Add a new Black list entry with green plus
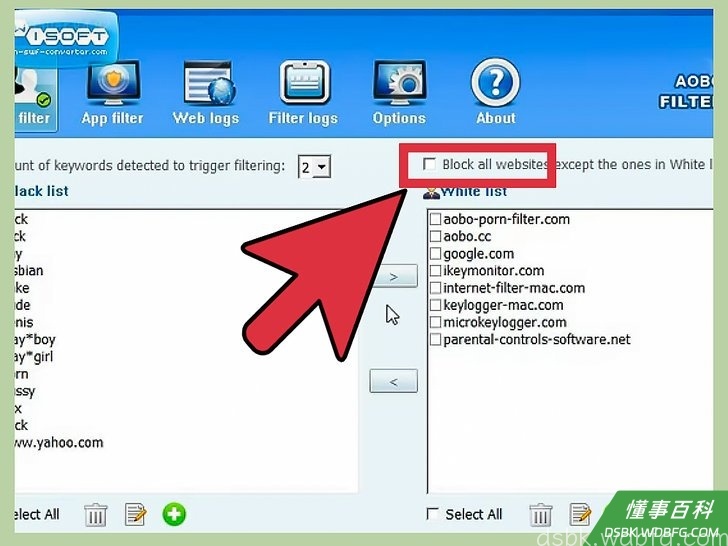728x546 pixels. coord(174,514)
